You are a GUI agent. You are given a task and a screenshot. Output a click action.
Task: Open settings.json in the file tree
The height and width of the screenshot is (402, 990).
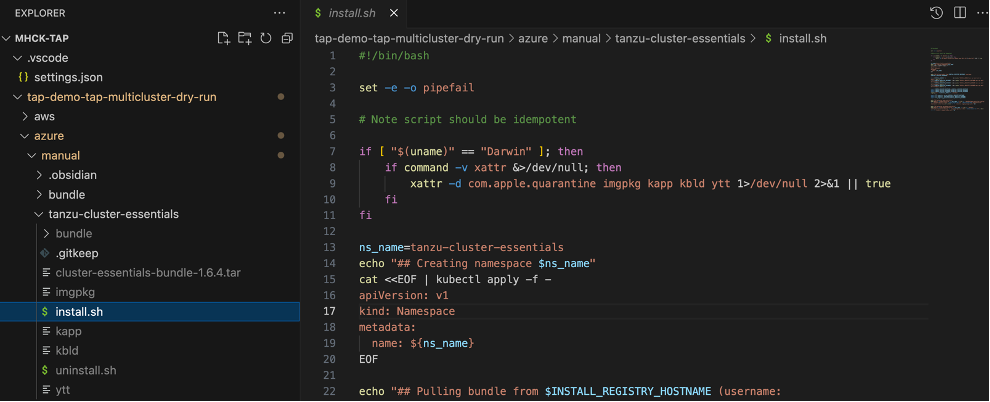click(x=68, y=77)
